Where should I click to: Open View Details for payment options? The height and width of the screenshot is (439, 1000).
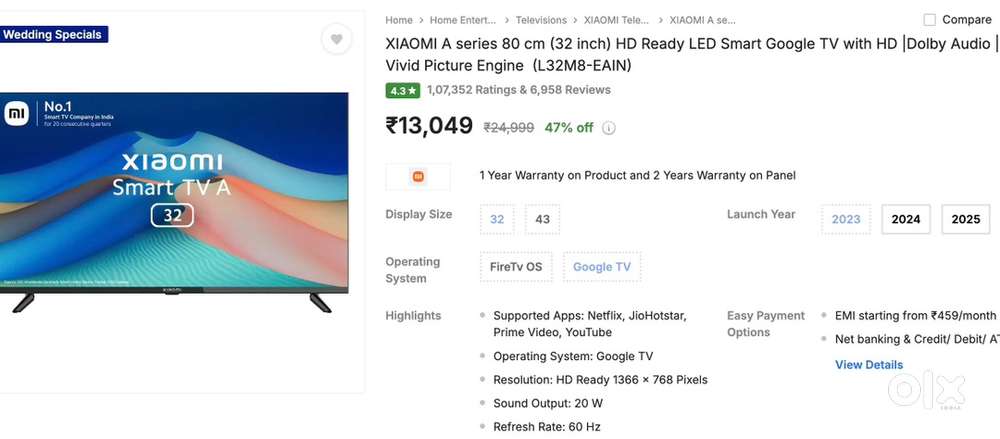point(869,365)
